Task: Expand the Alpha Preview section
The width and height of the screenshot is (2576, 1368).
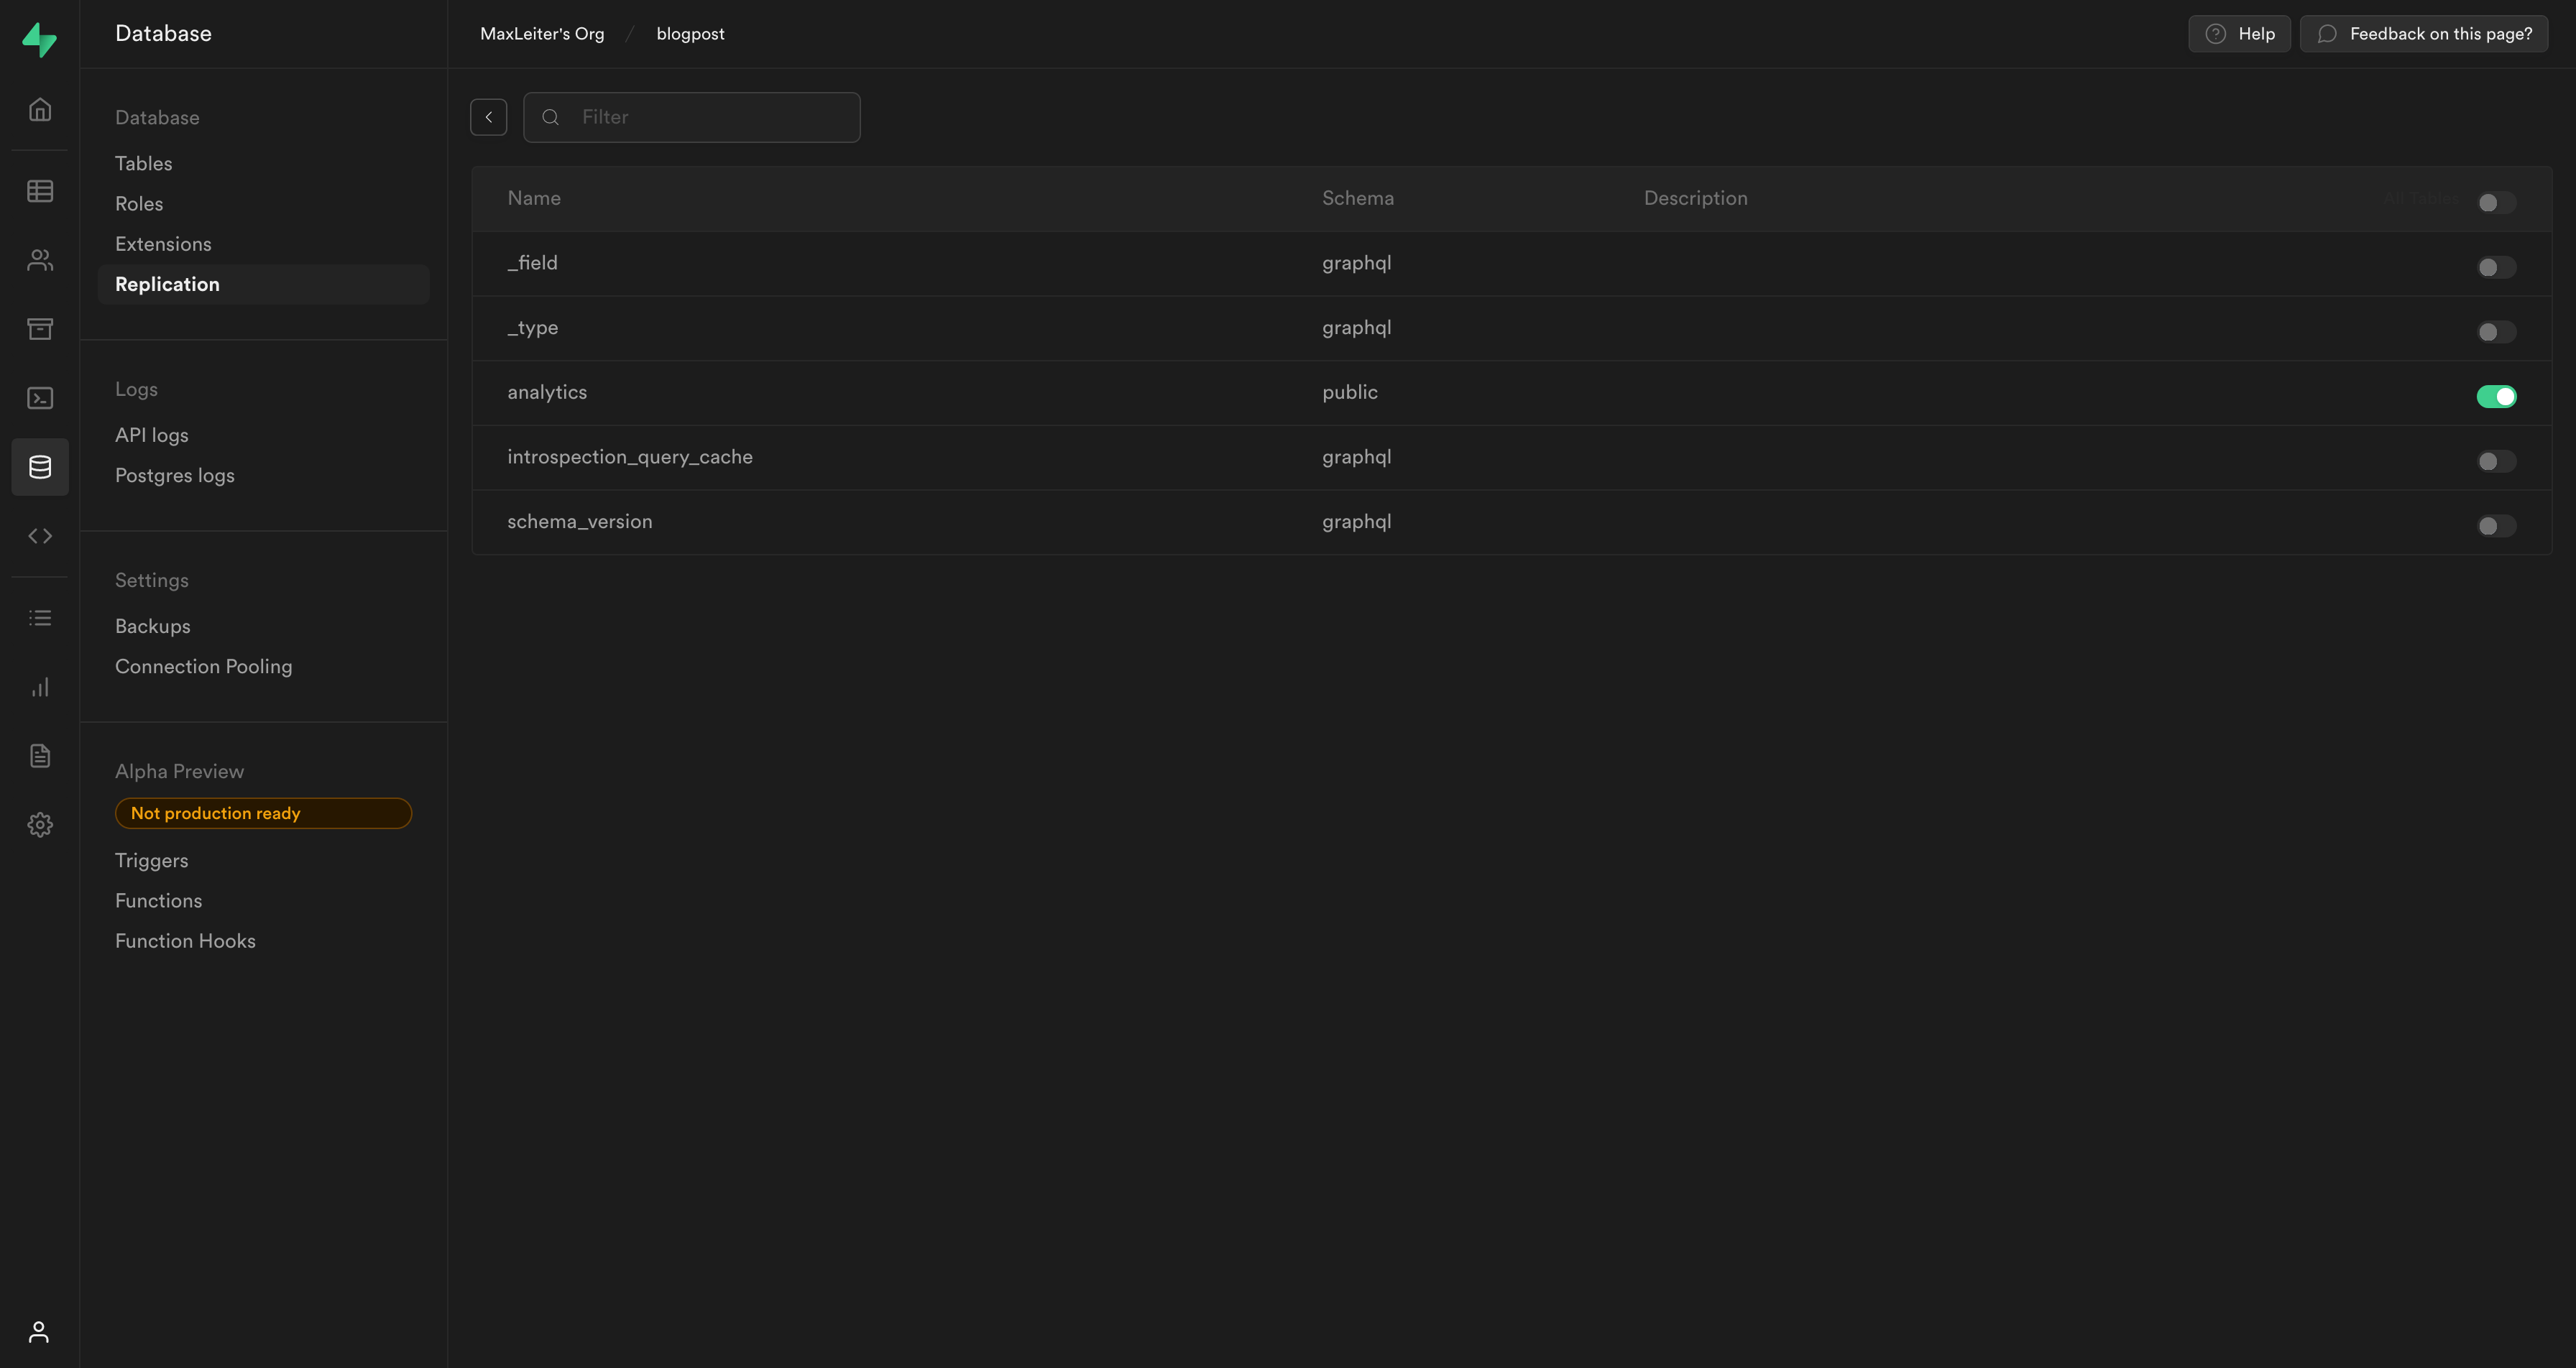Action: [x=178, y=770]
